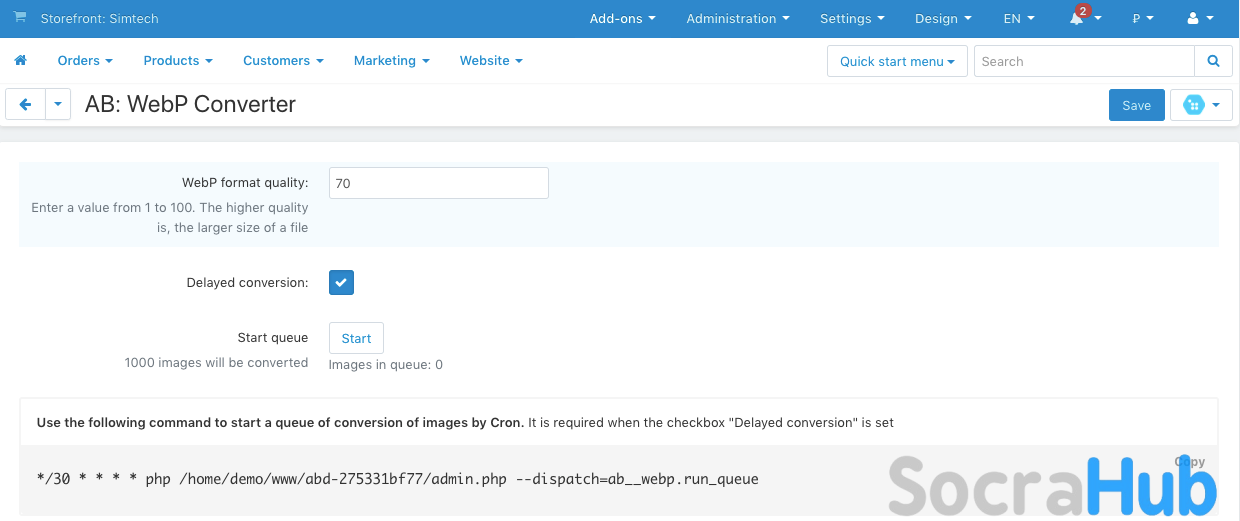
Task: Open the Marketing menu
Action: click(x=391, y=61)
